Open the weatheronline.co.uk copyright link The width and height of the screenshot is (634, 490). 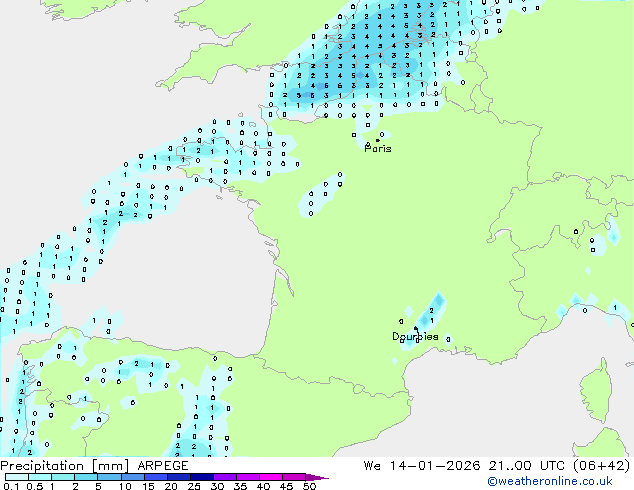point(550,481)
